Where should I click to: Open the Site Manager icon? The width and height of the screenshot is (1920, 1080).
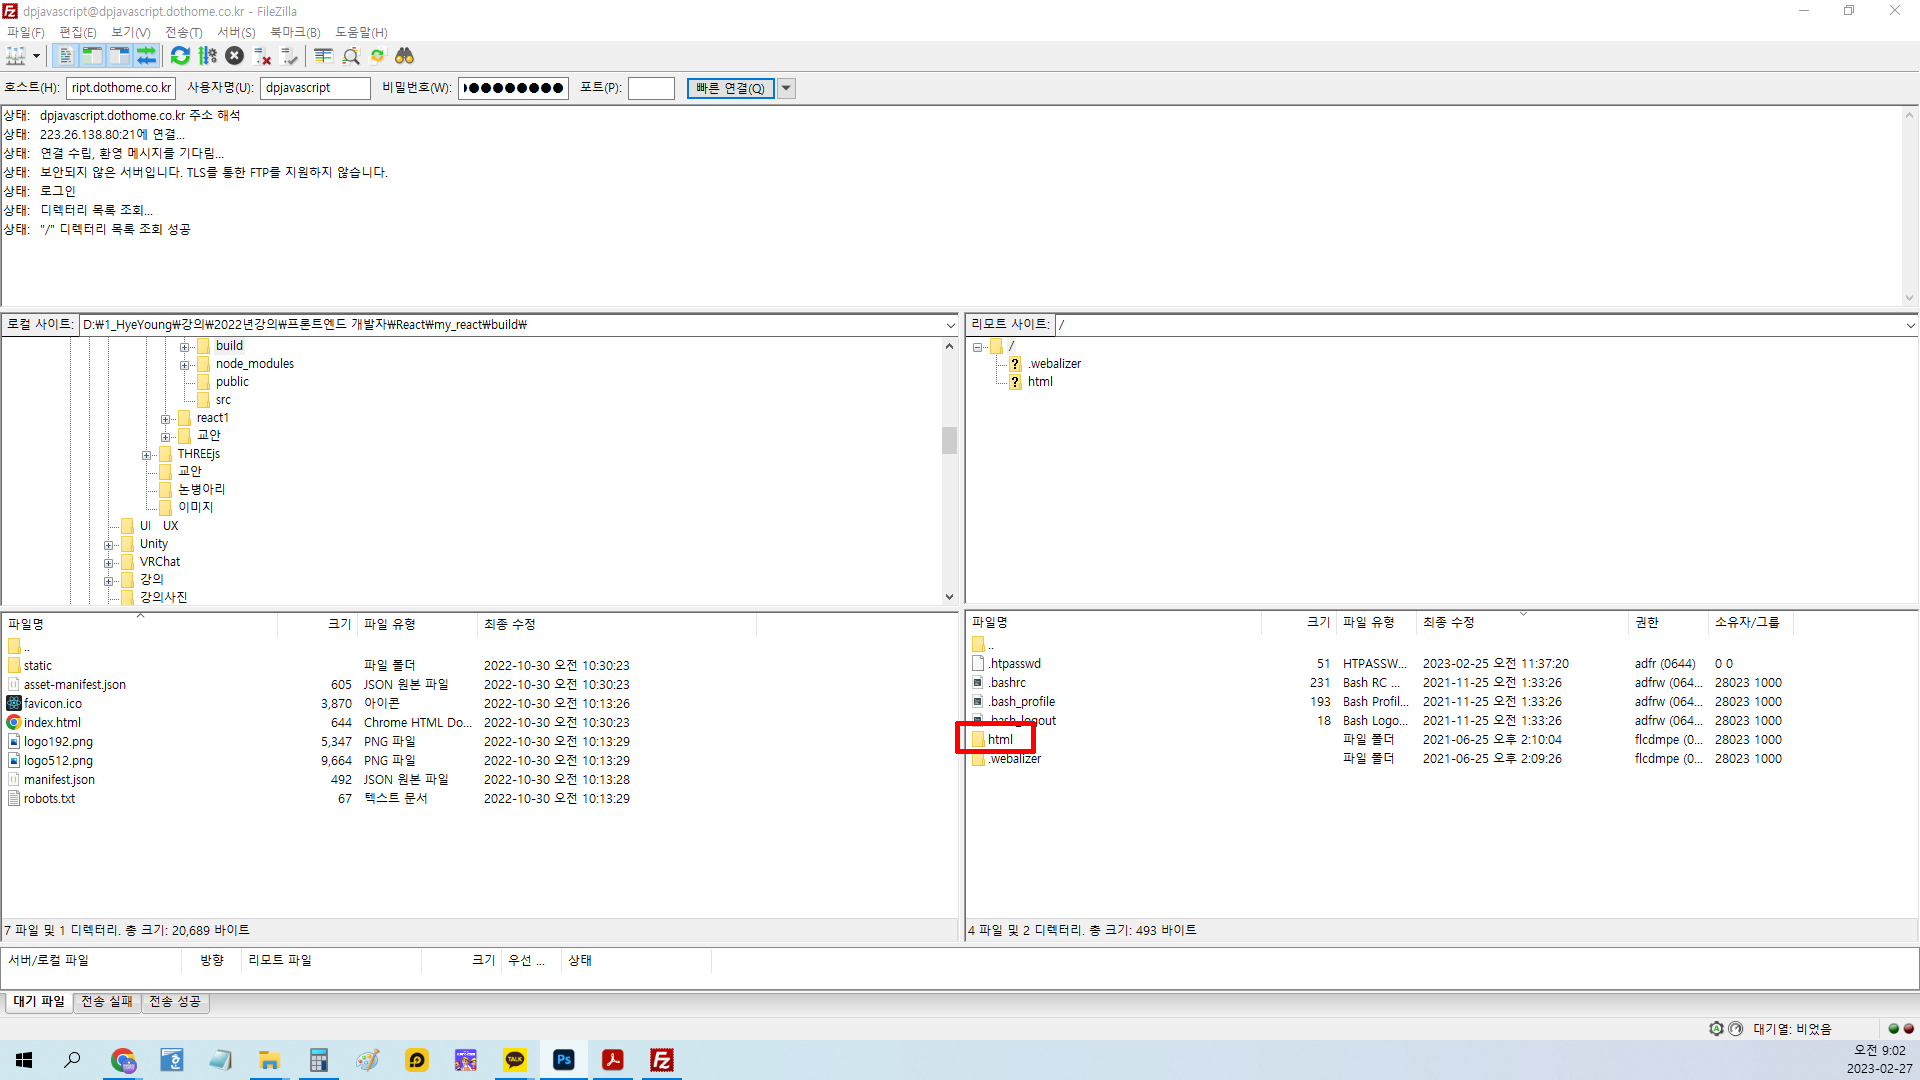click(x=16, y=56)
